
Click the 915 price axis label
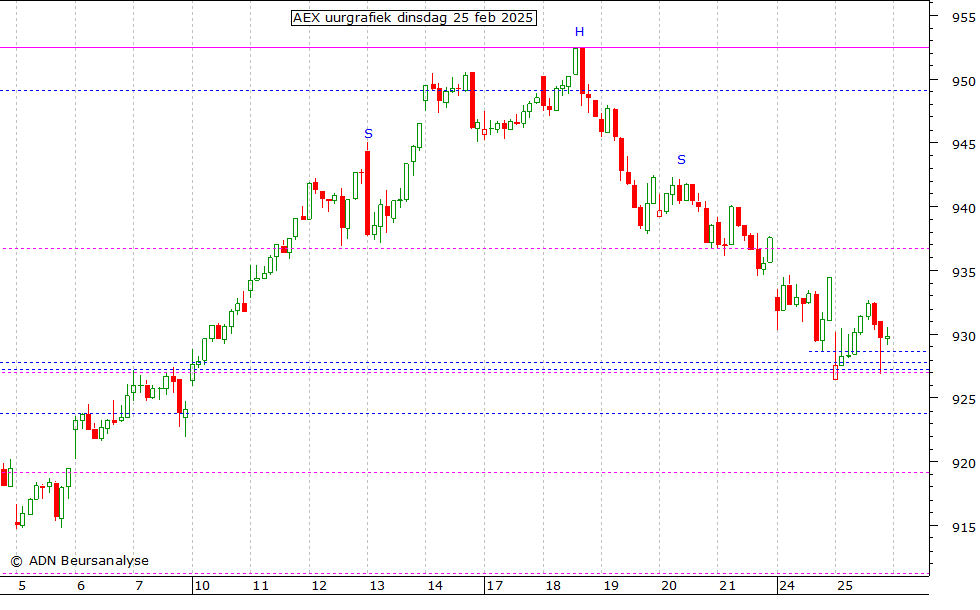(963, 528)
